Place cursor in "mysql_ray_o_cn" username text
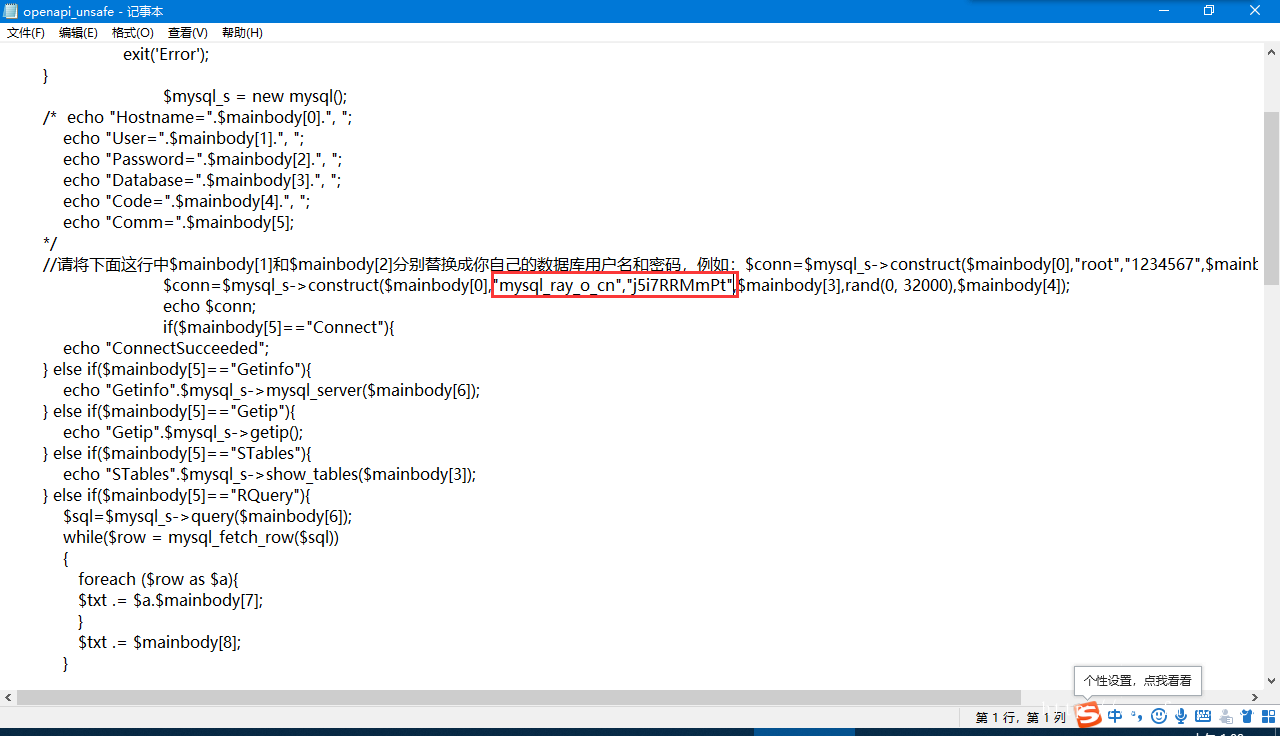The height and width of the screenshot is (736, 1280). tap(557, 286)
